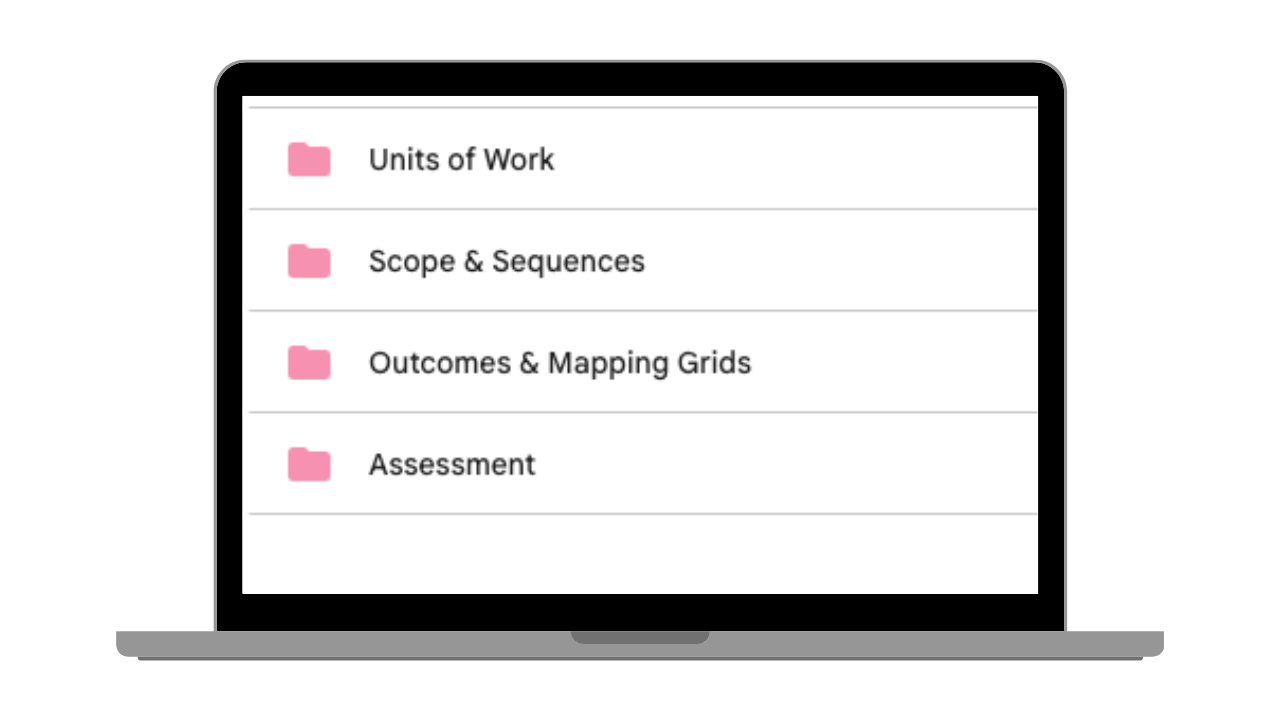Screen dimensions: 1280x720
Task: Click the word Sequences in second row
Action: coord(568,261)
